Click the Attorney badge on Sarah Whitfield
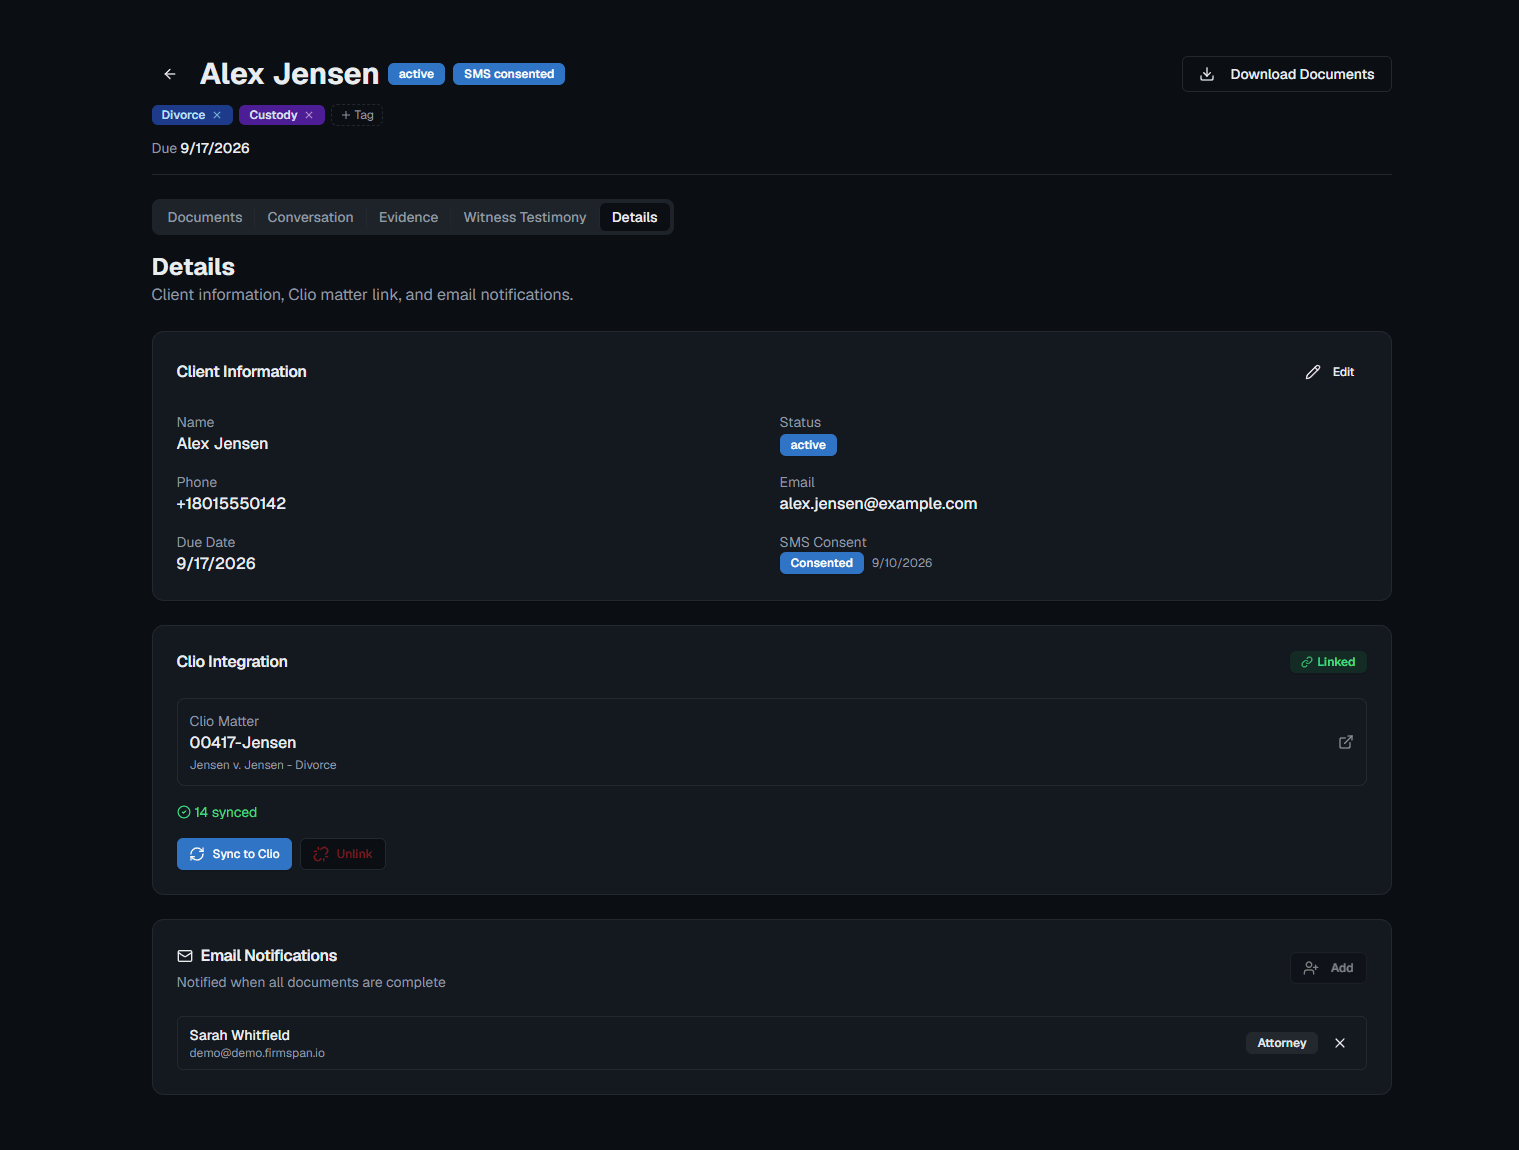 [x=1282, y=1043]
